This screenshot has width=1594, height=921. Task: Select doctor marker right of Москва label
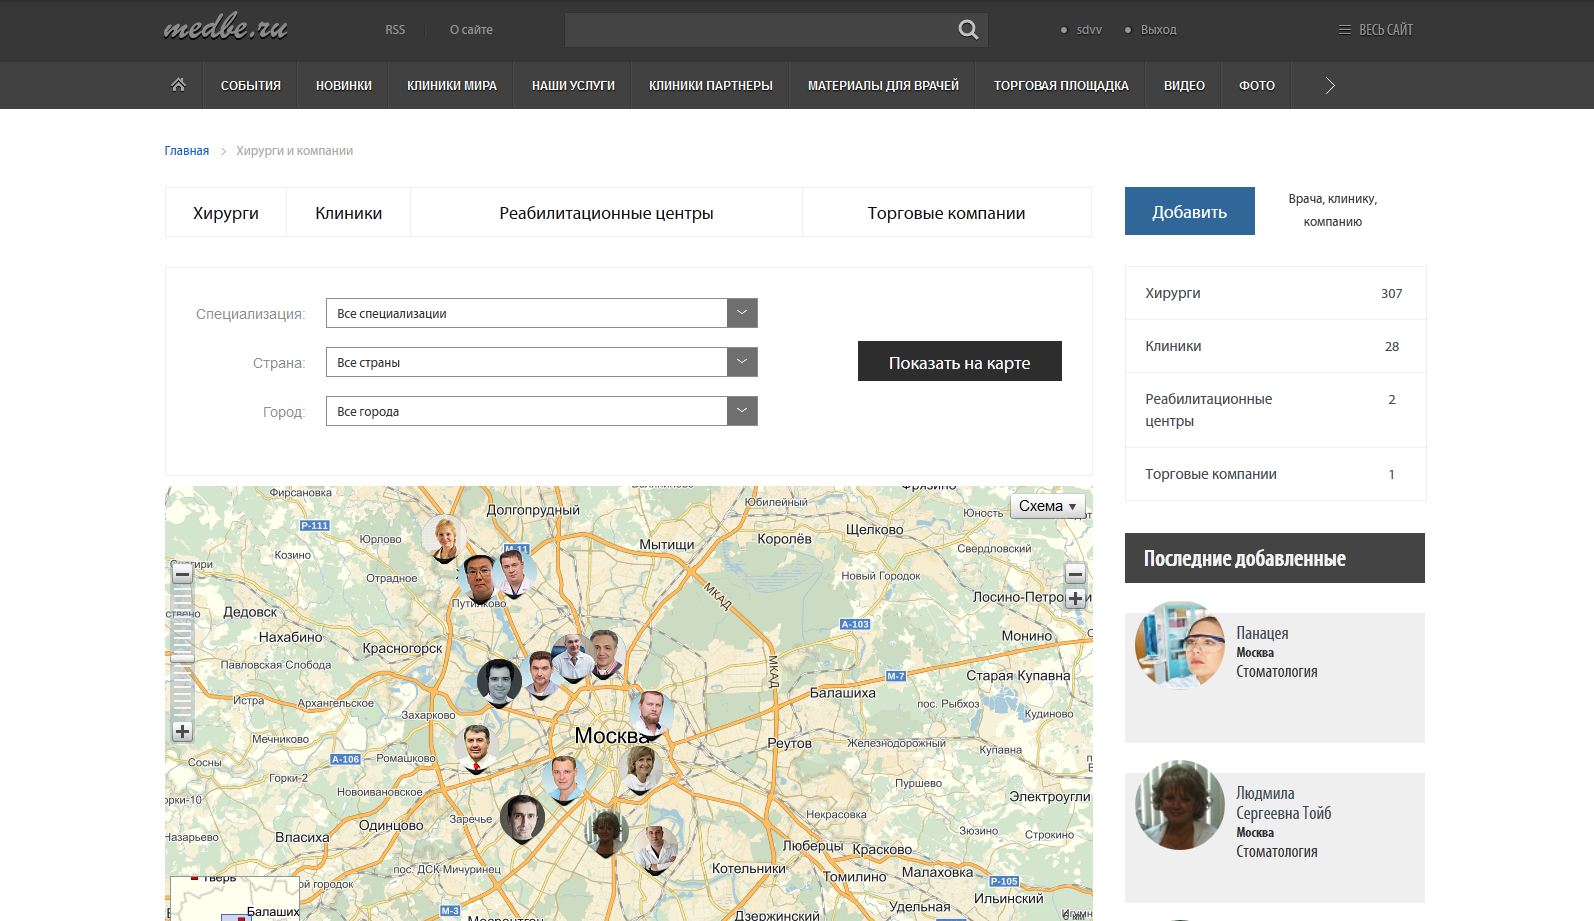click(650, 714)
